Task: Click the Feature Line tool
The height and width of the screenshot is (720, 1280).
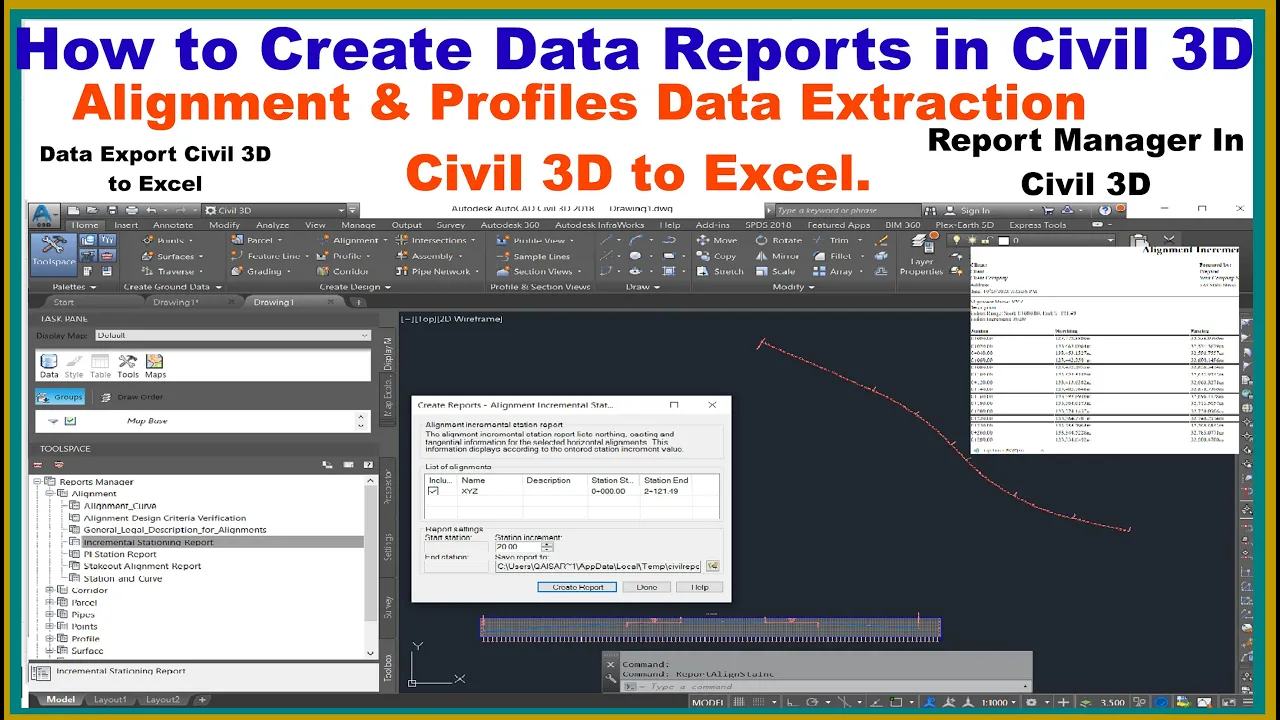Action: point(266,256)
